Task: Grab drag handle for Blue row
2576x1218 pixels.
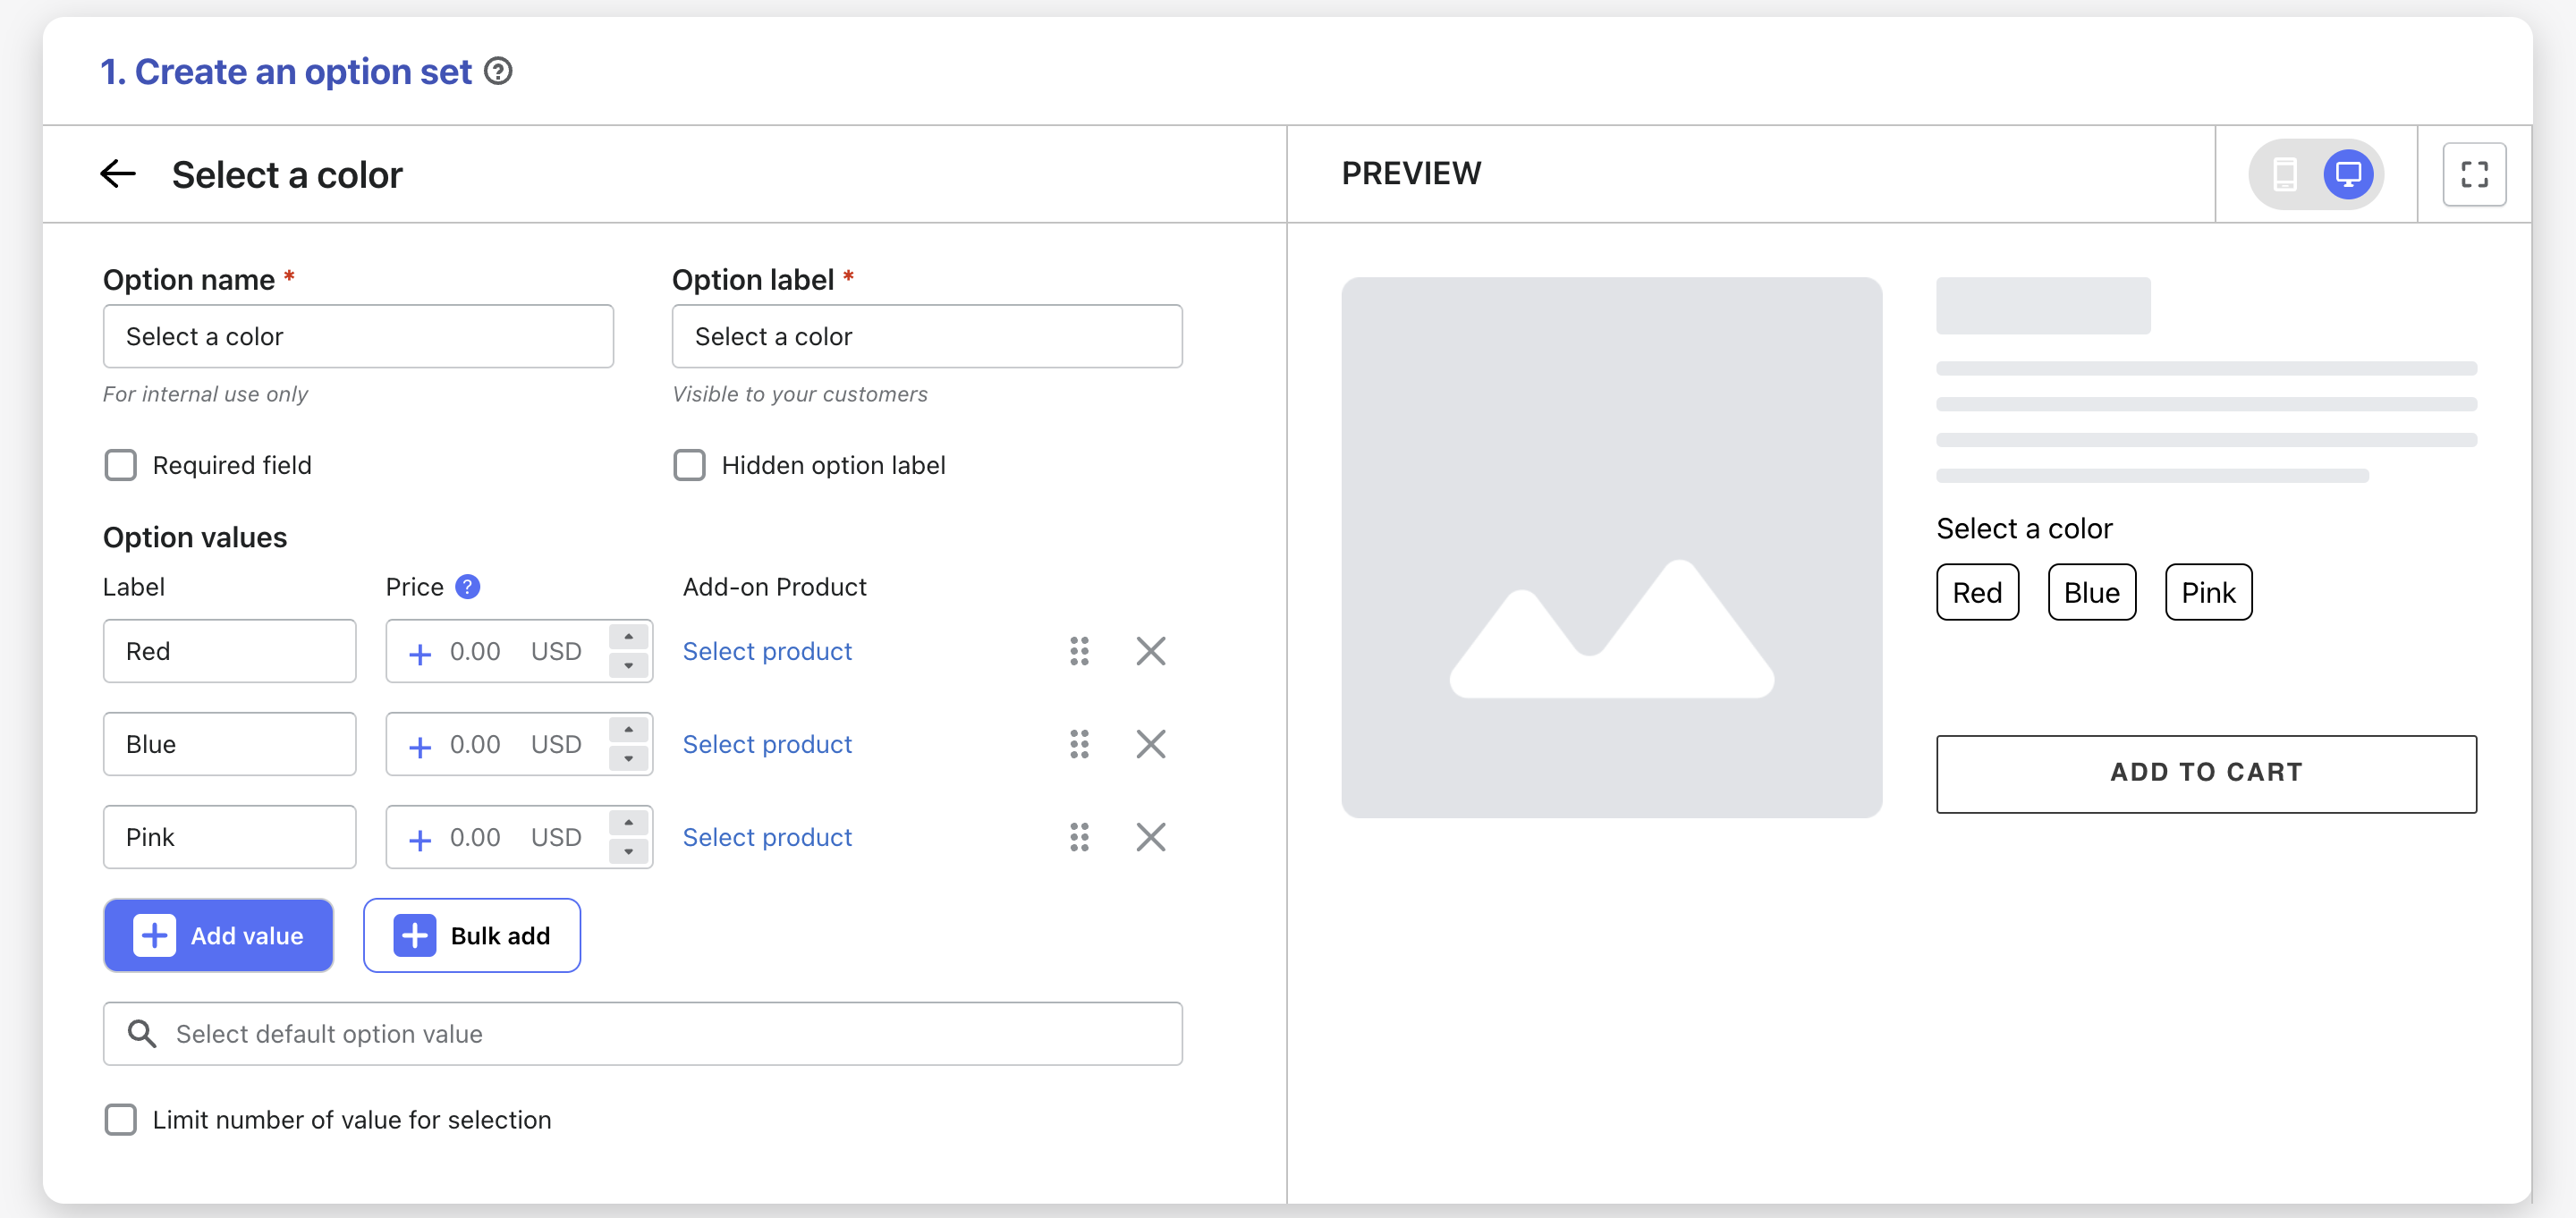Action: [1079, 744]
